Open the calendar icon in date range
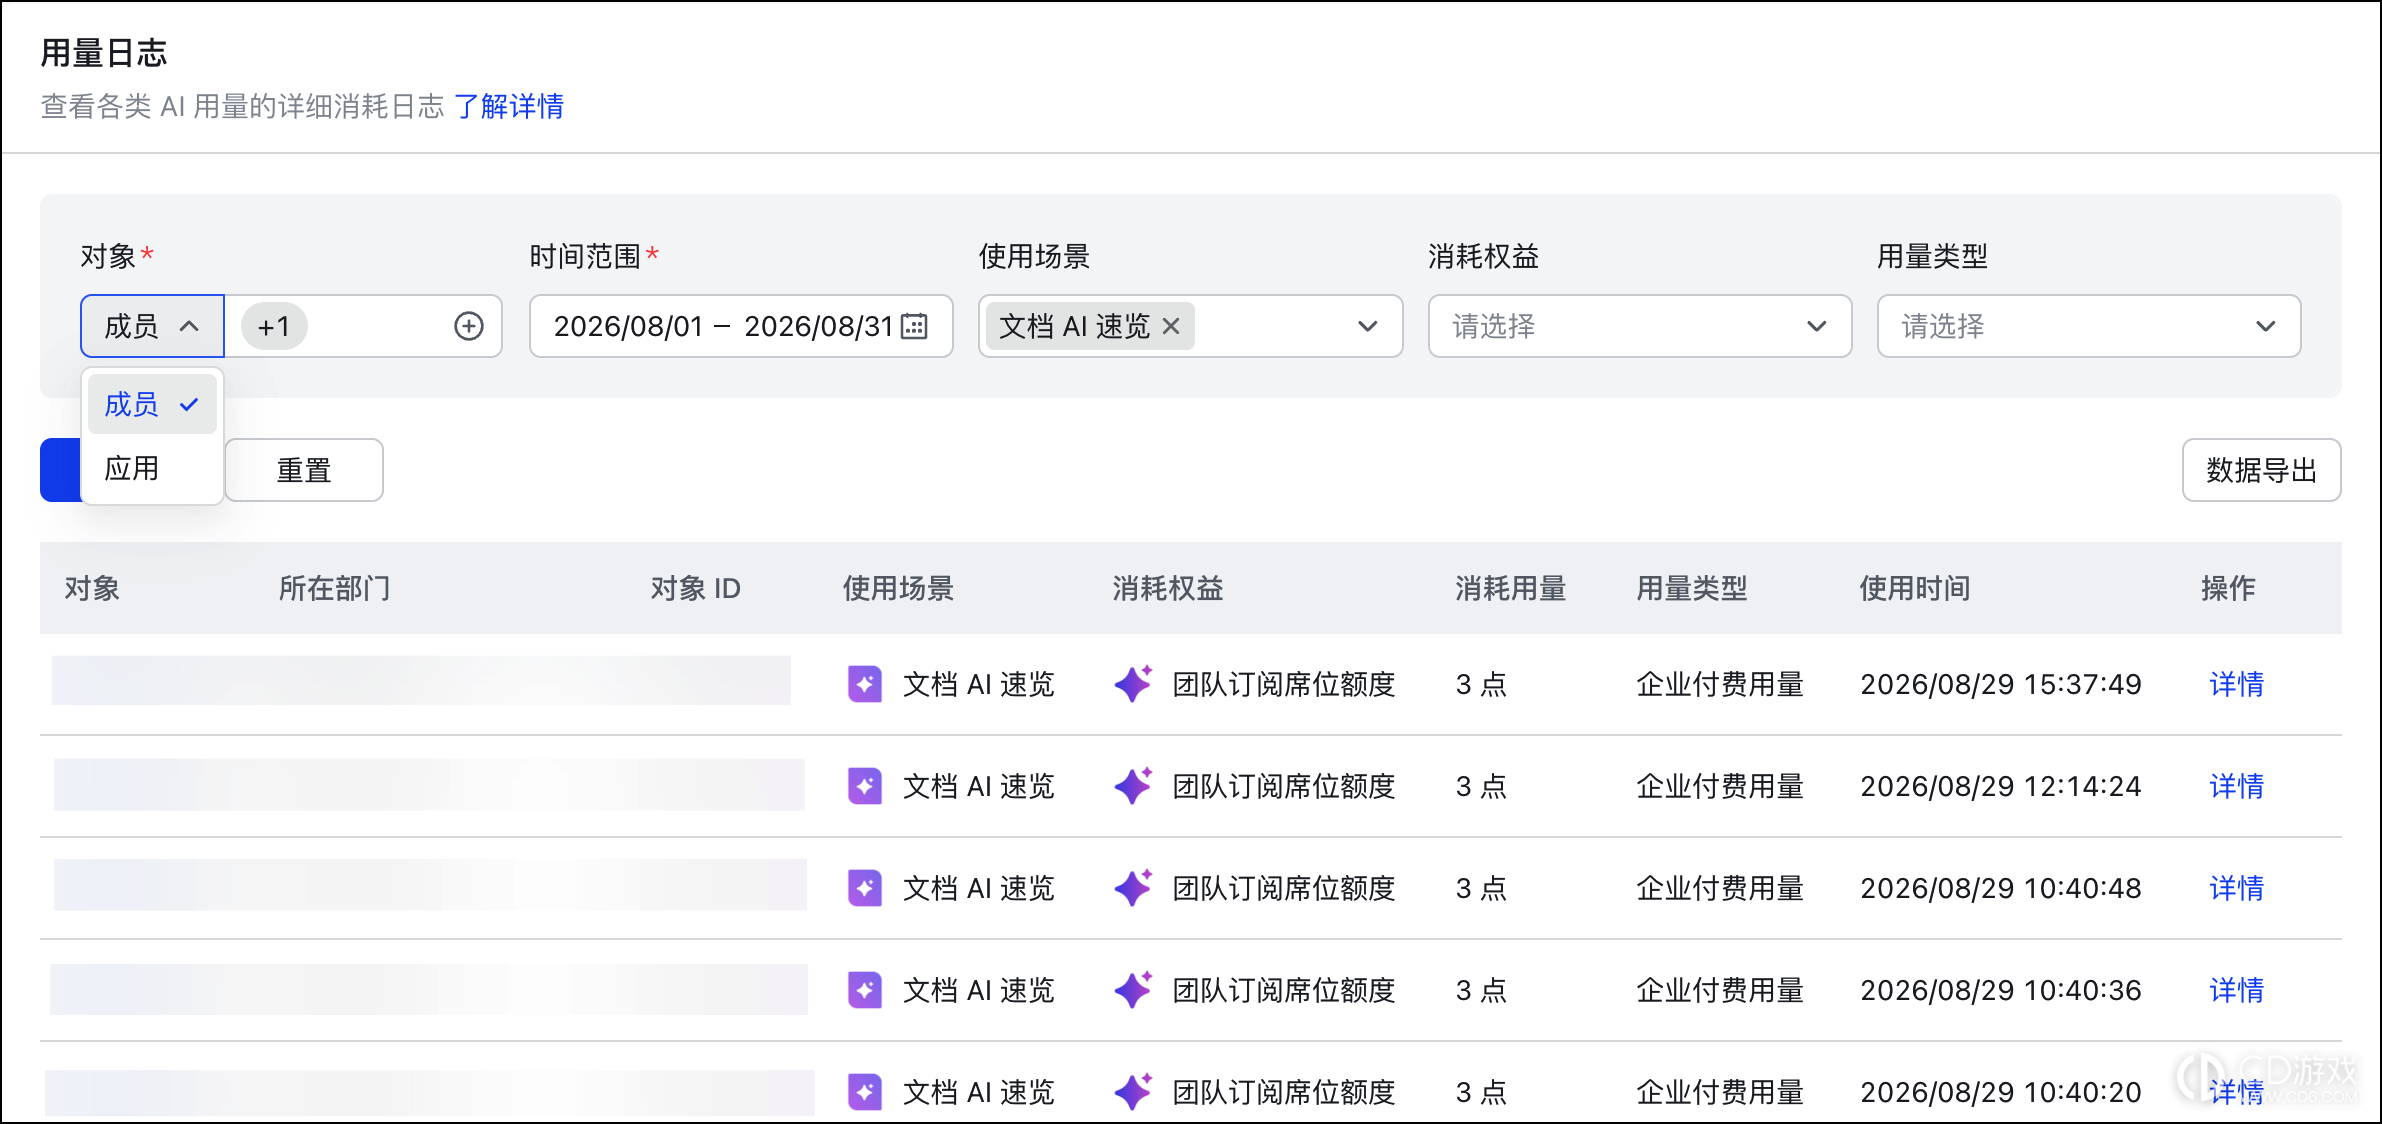 pos(914,326)
